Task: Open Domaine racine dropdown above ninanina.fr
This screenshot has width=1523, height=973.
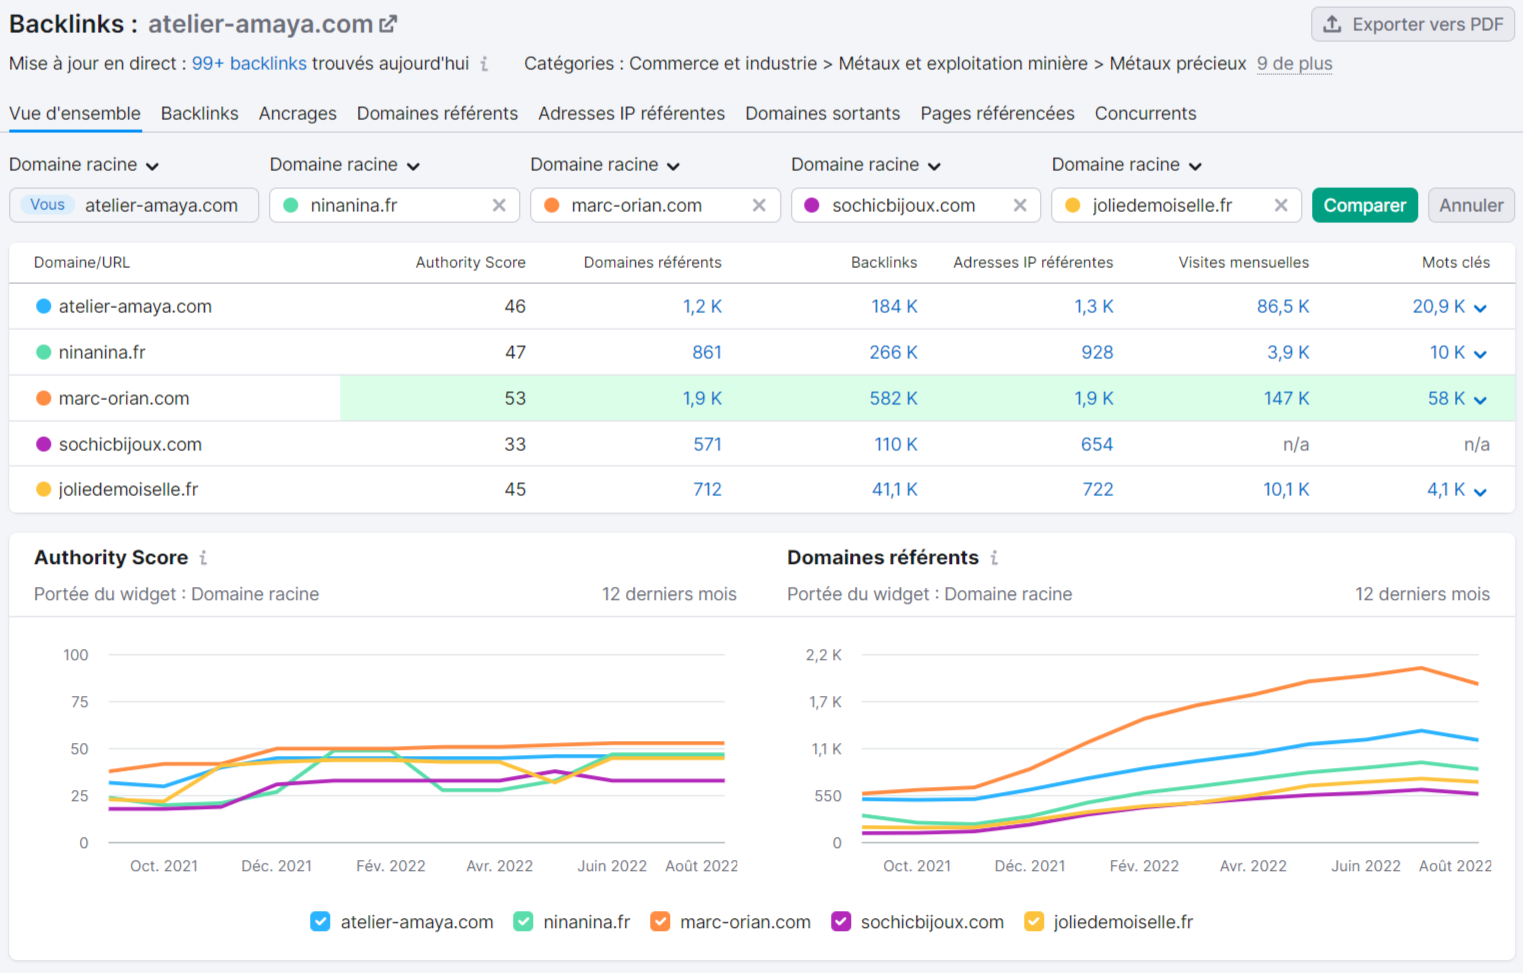Action: pyautogui.click(x=345, y=165)
